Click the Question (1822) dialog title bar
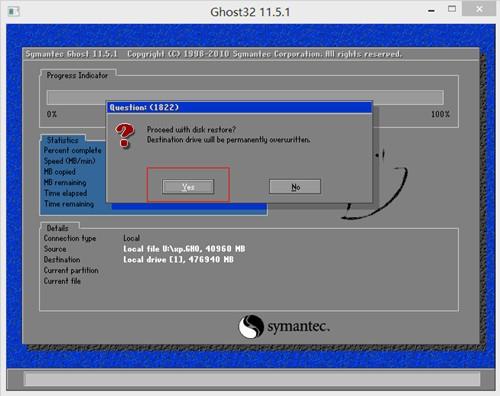 (239, 107)
